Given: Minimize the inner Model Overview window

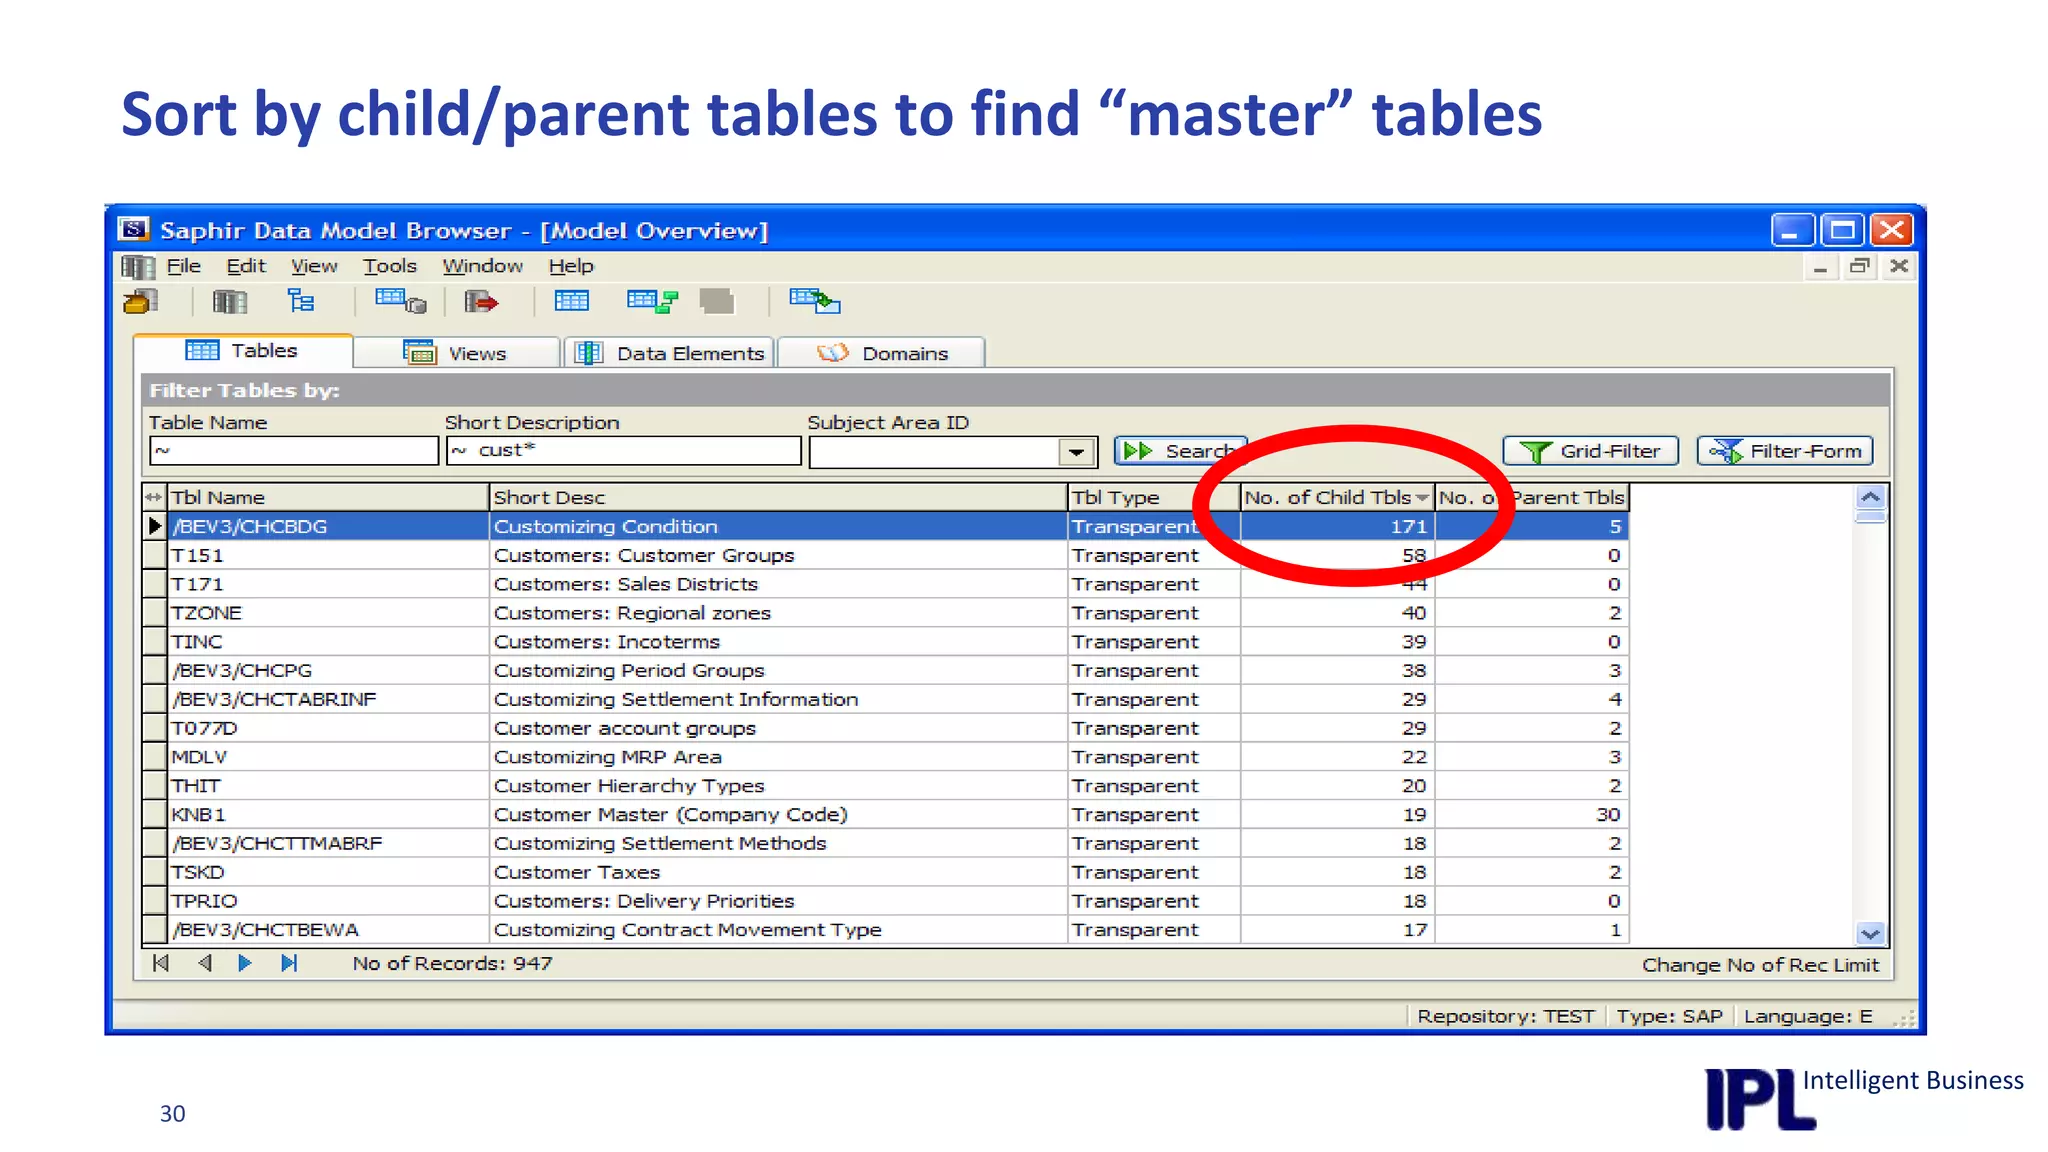Looking at the screenshot, I should [x=1820, y=267].
